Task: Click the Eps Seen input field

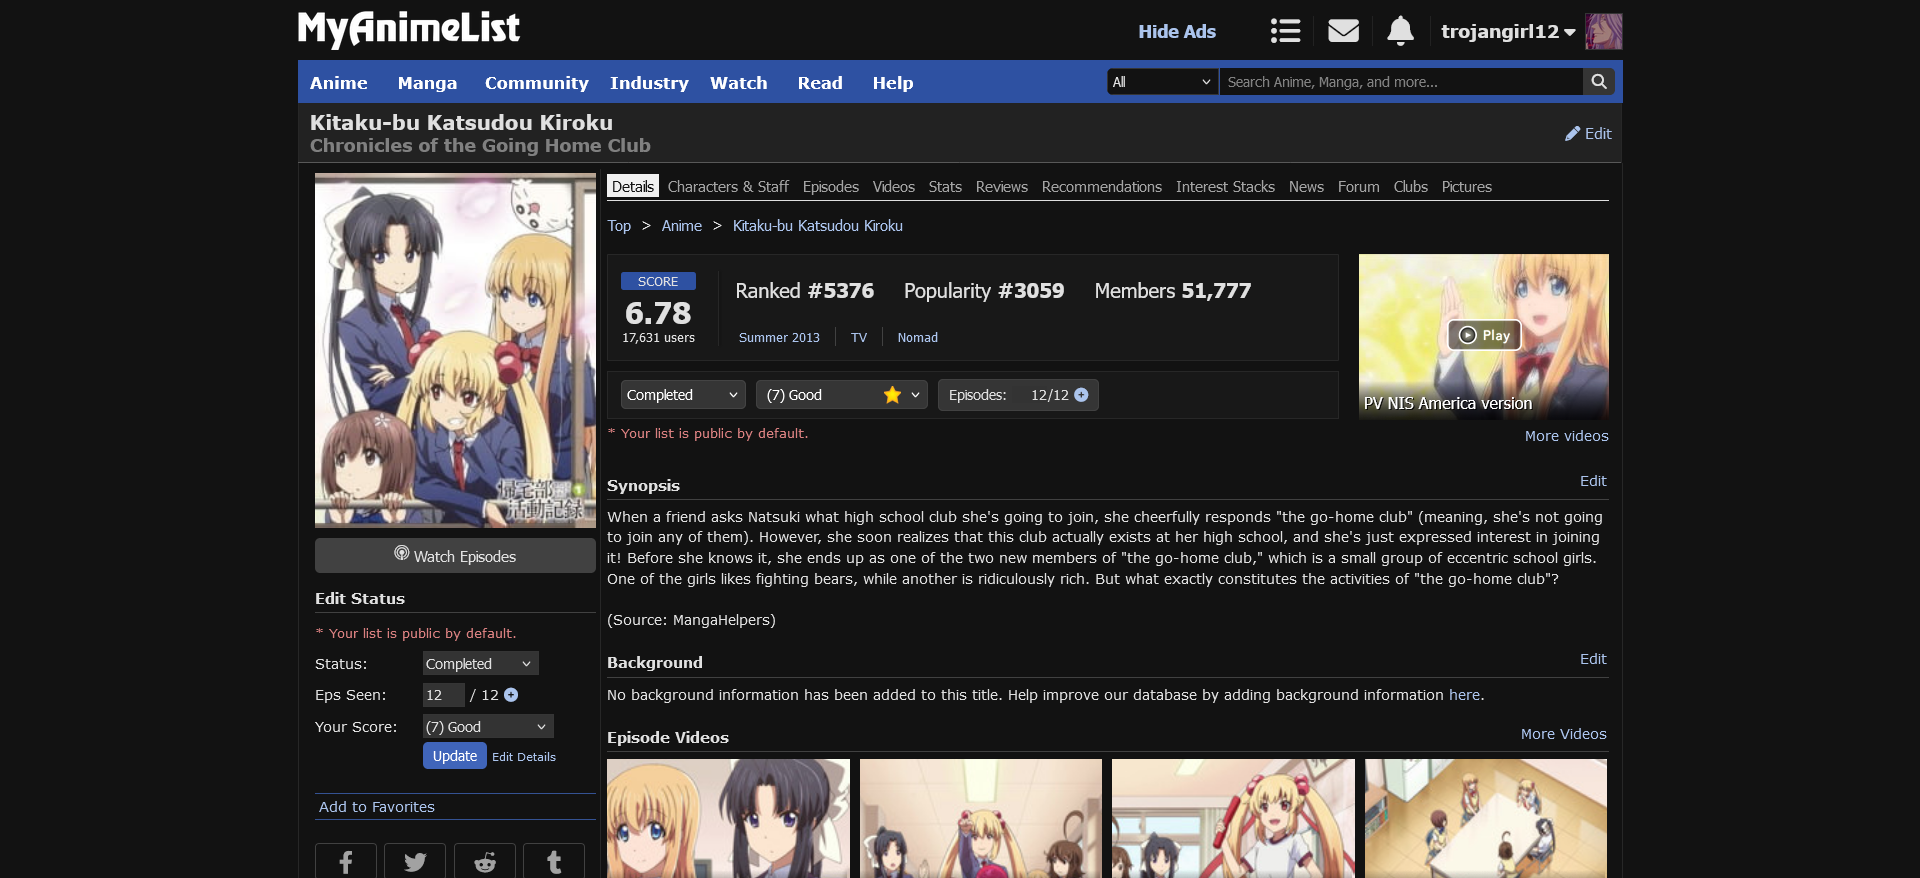Action: tap(442, 695)
